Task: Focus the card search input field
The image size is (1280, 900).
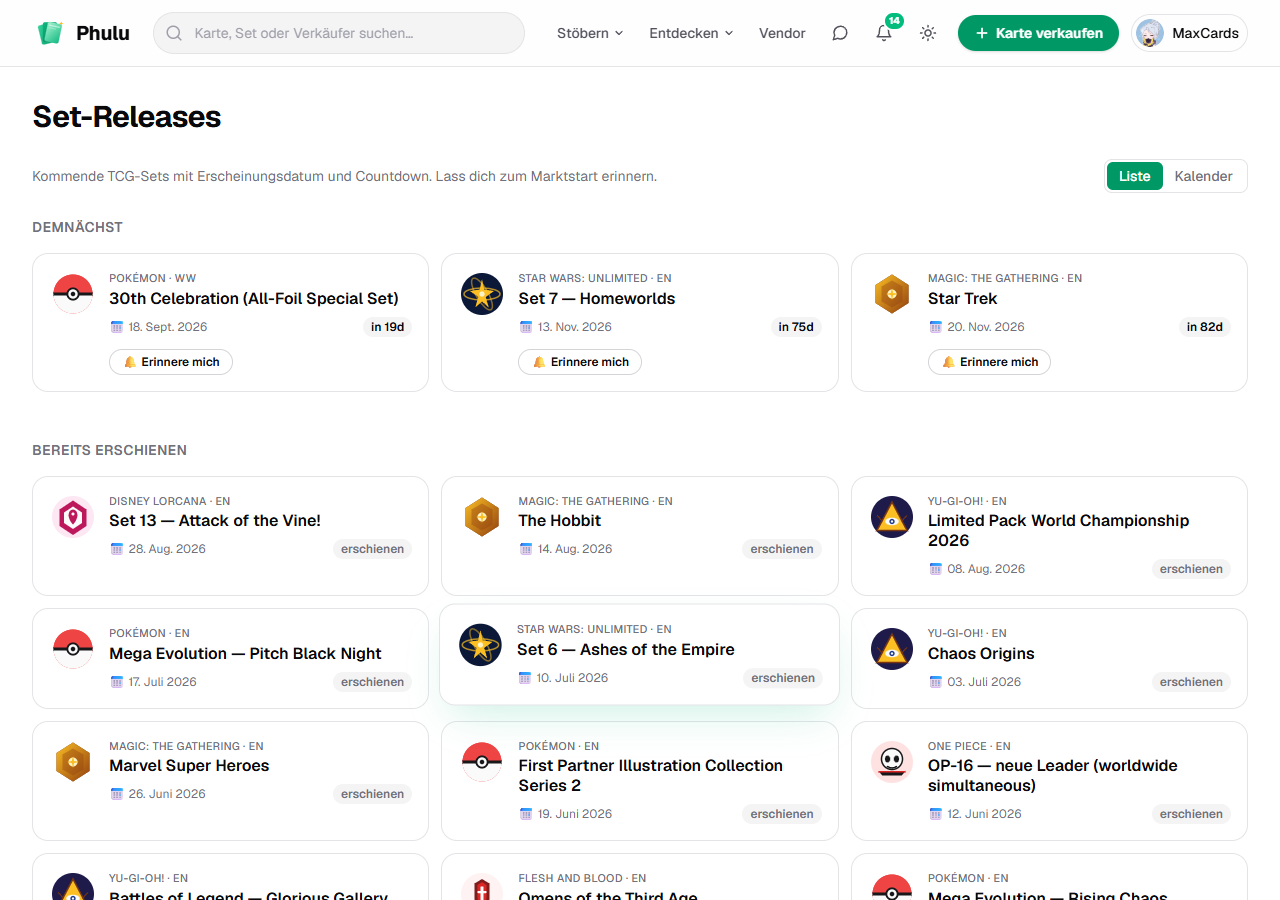Action: click(339, 33)
